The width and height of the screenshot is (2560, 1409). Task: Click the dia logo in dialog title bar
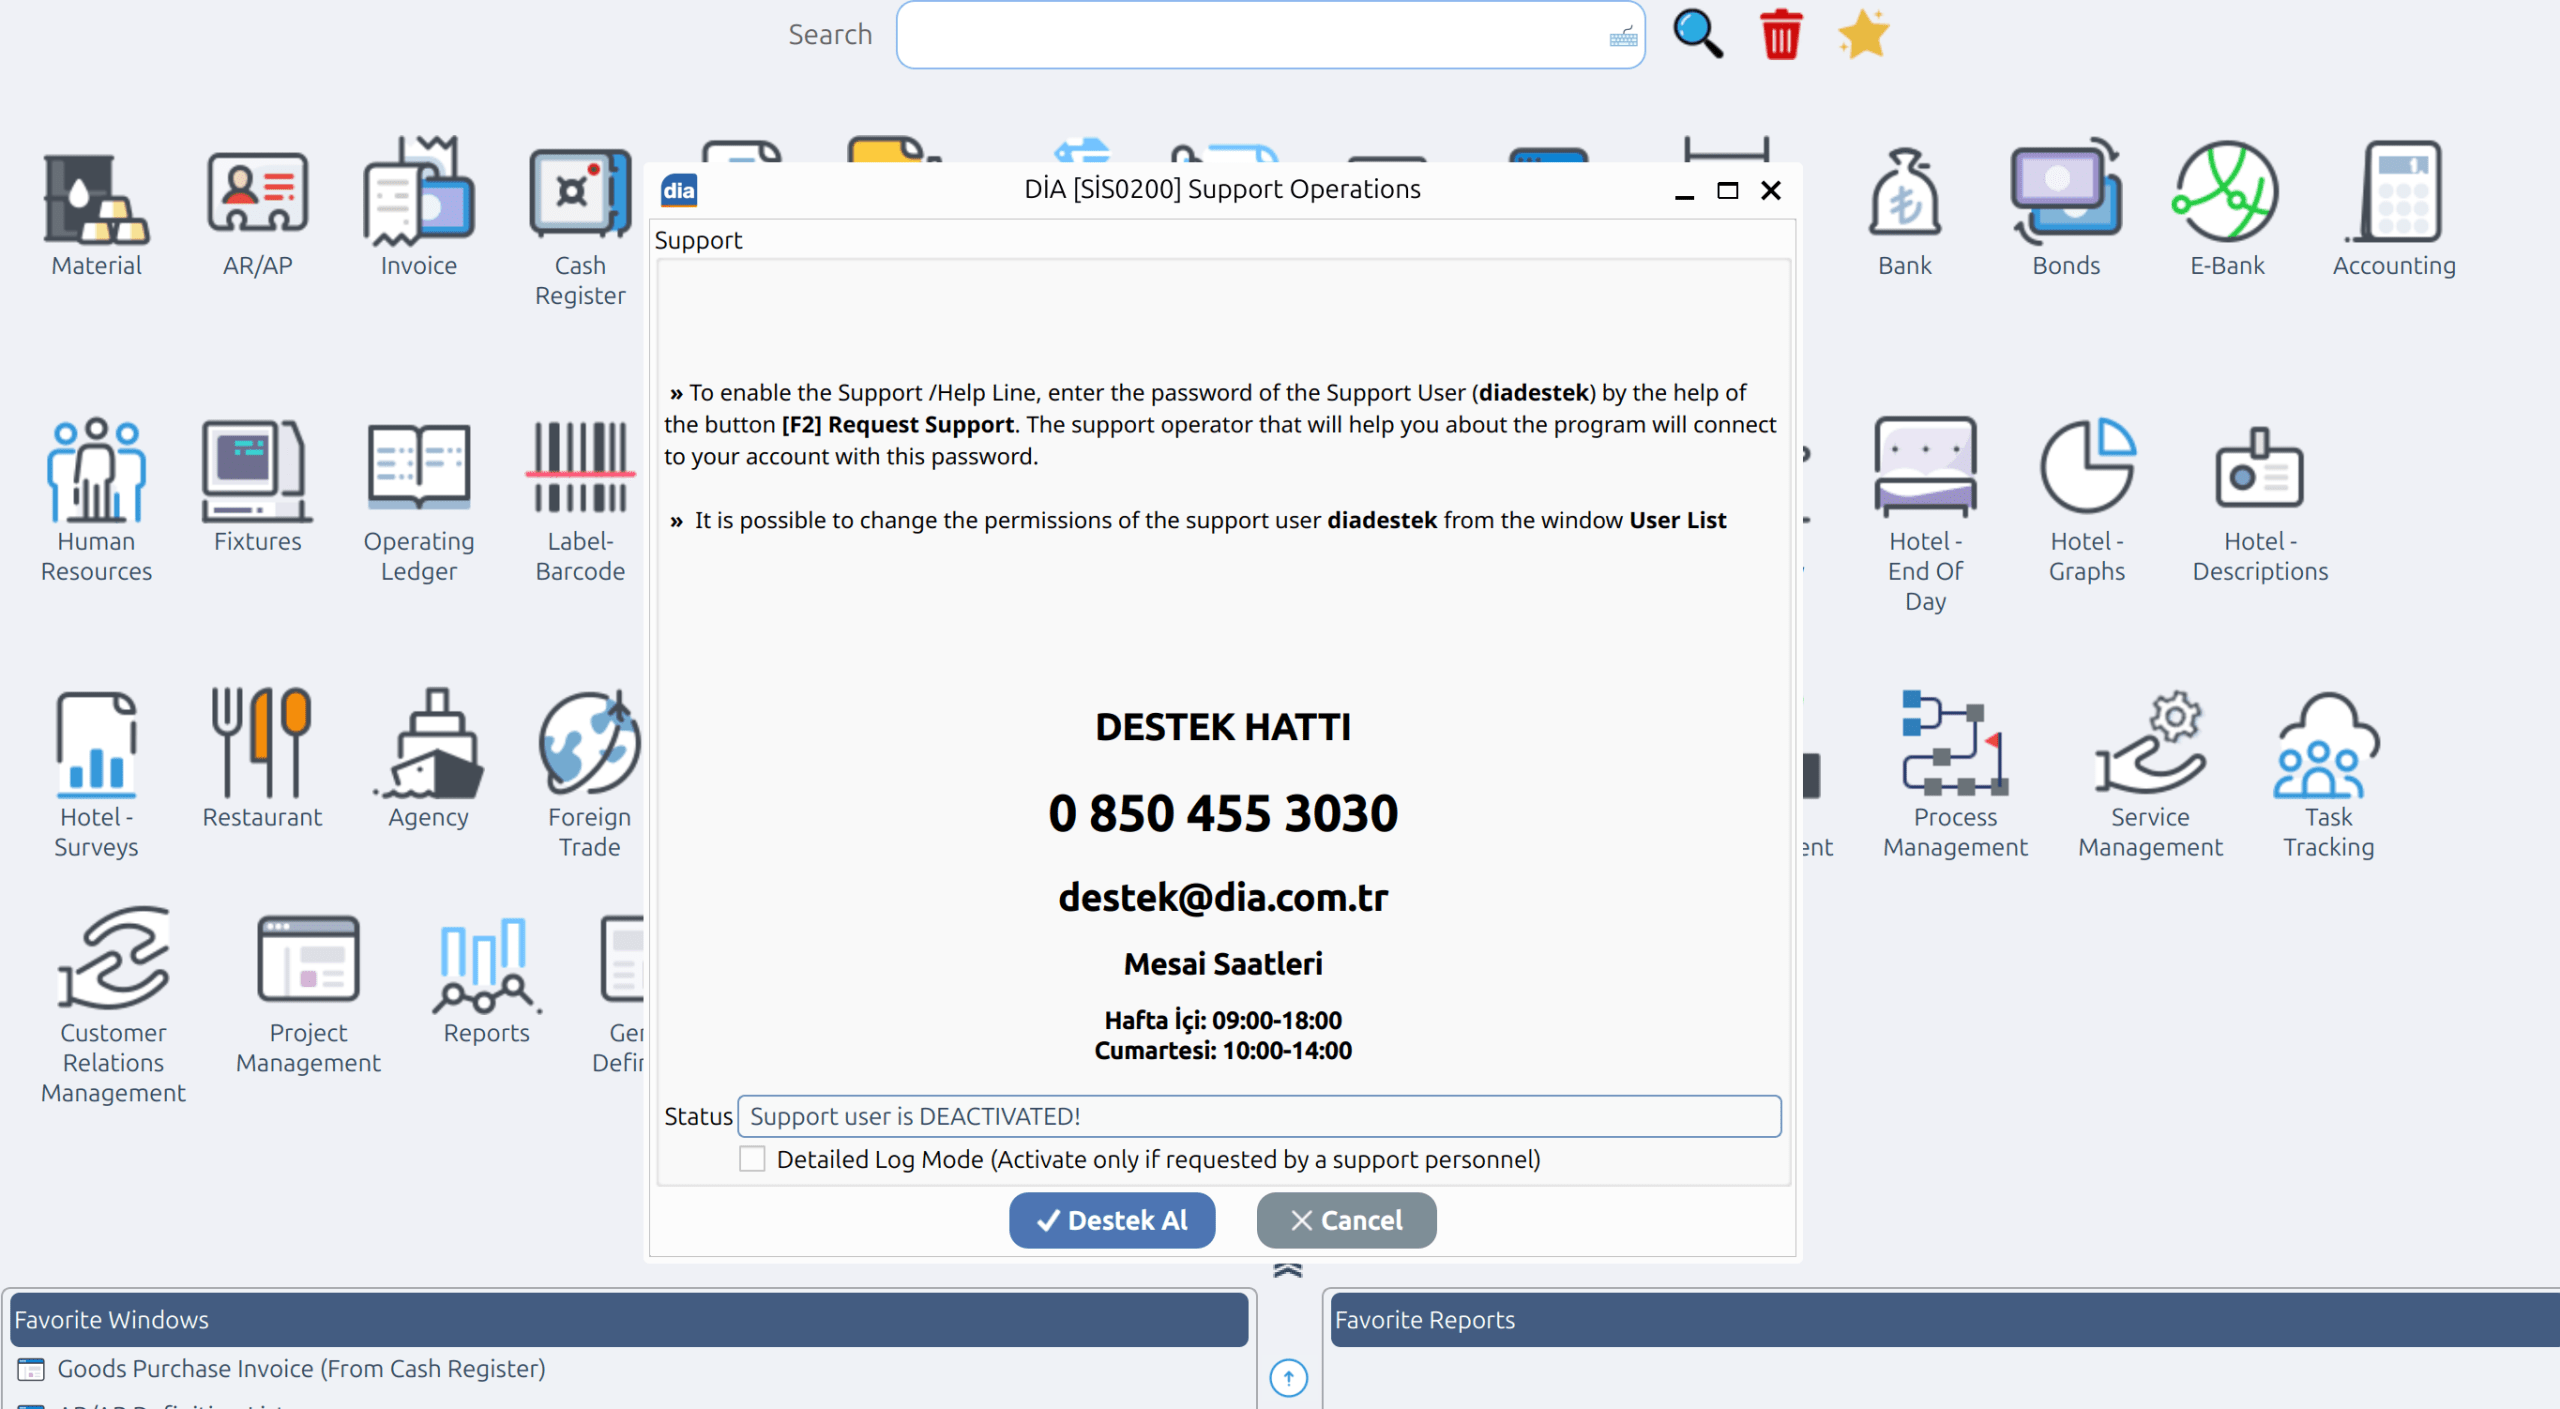pyautogui.click(x=679, y=190)
